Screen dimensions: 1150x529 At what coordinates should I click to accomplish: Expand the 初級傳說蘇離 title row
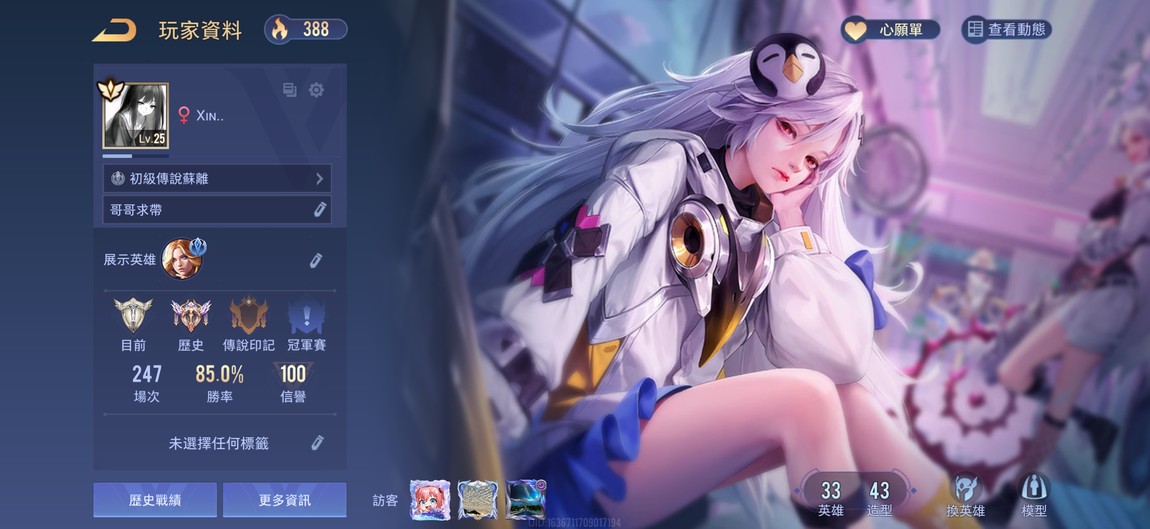click(217, 179)
